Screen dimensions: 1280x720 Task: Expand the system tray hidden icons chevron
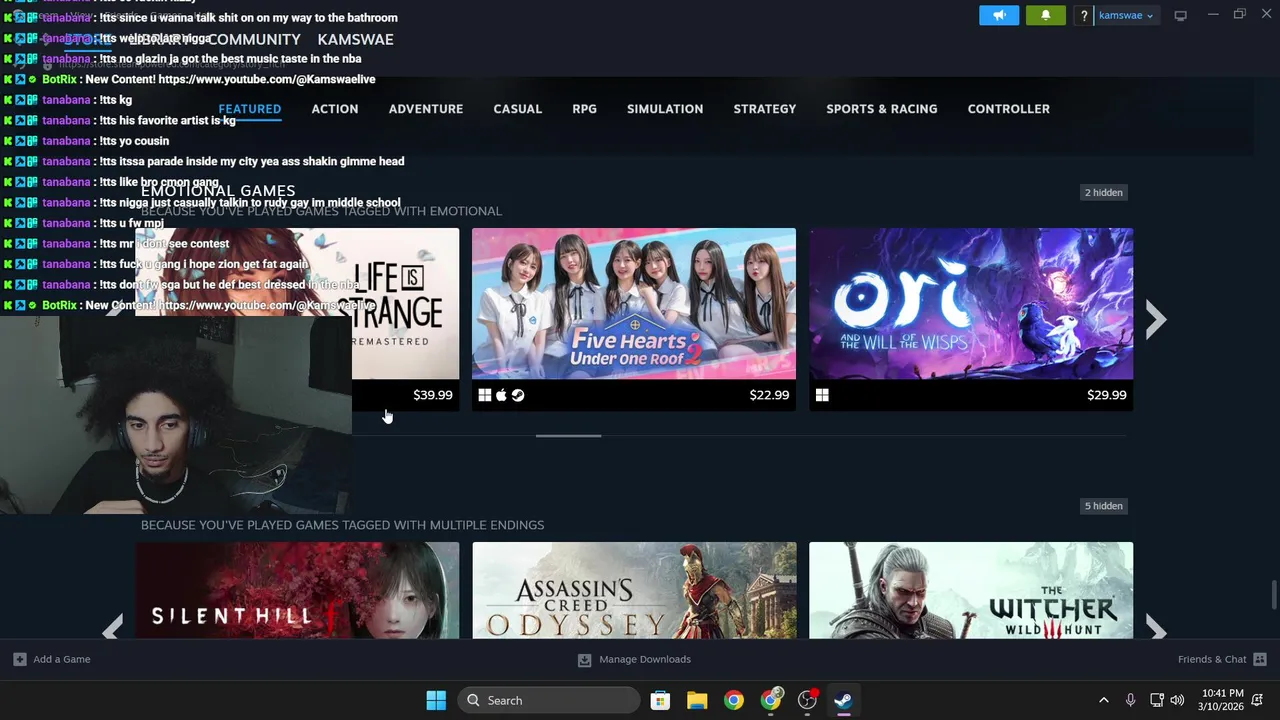tap(1103, 700)
